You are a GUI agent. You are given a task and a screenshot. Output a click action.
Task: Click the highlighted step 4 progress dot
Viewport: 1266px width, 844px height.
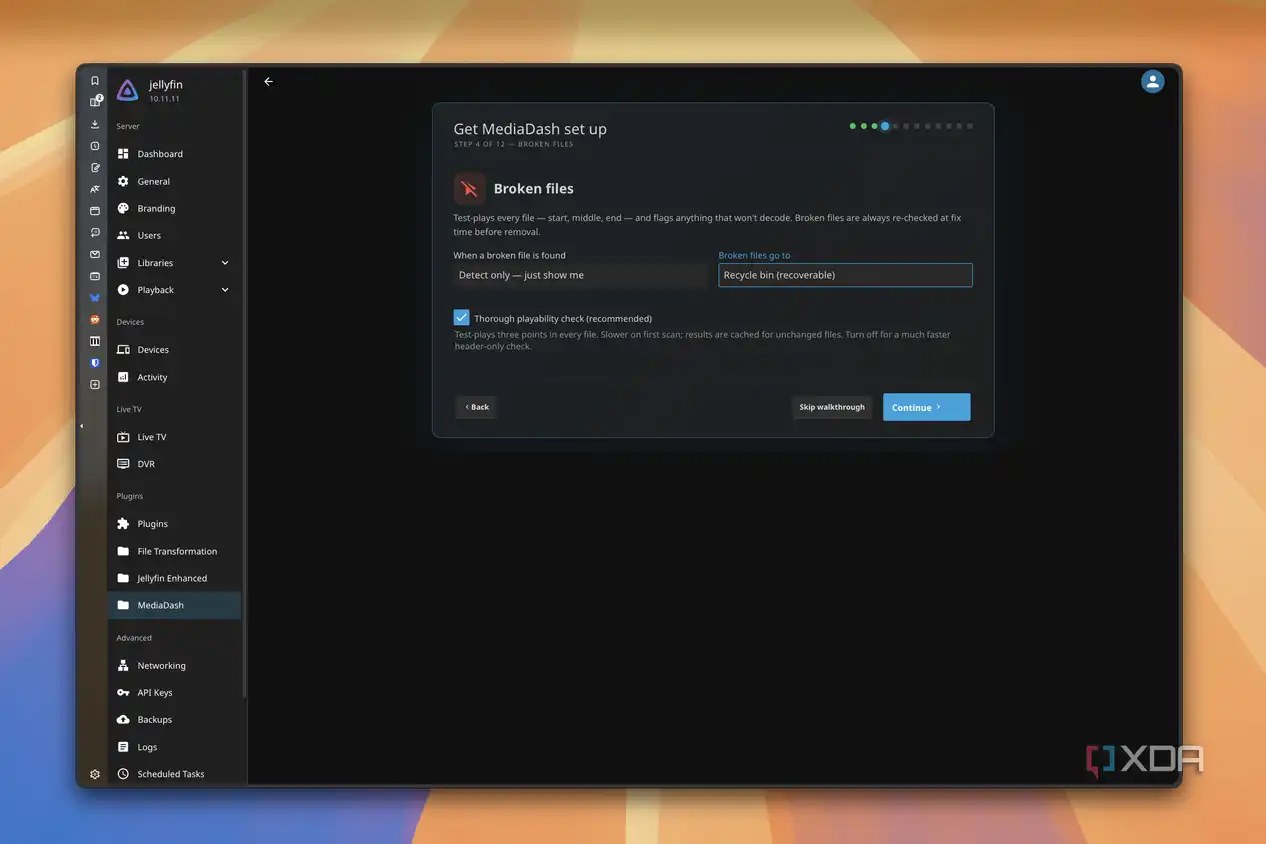point(885,126)
